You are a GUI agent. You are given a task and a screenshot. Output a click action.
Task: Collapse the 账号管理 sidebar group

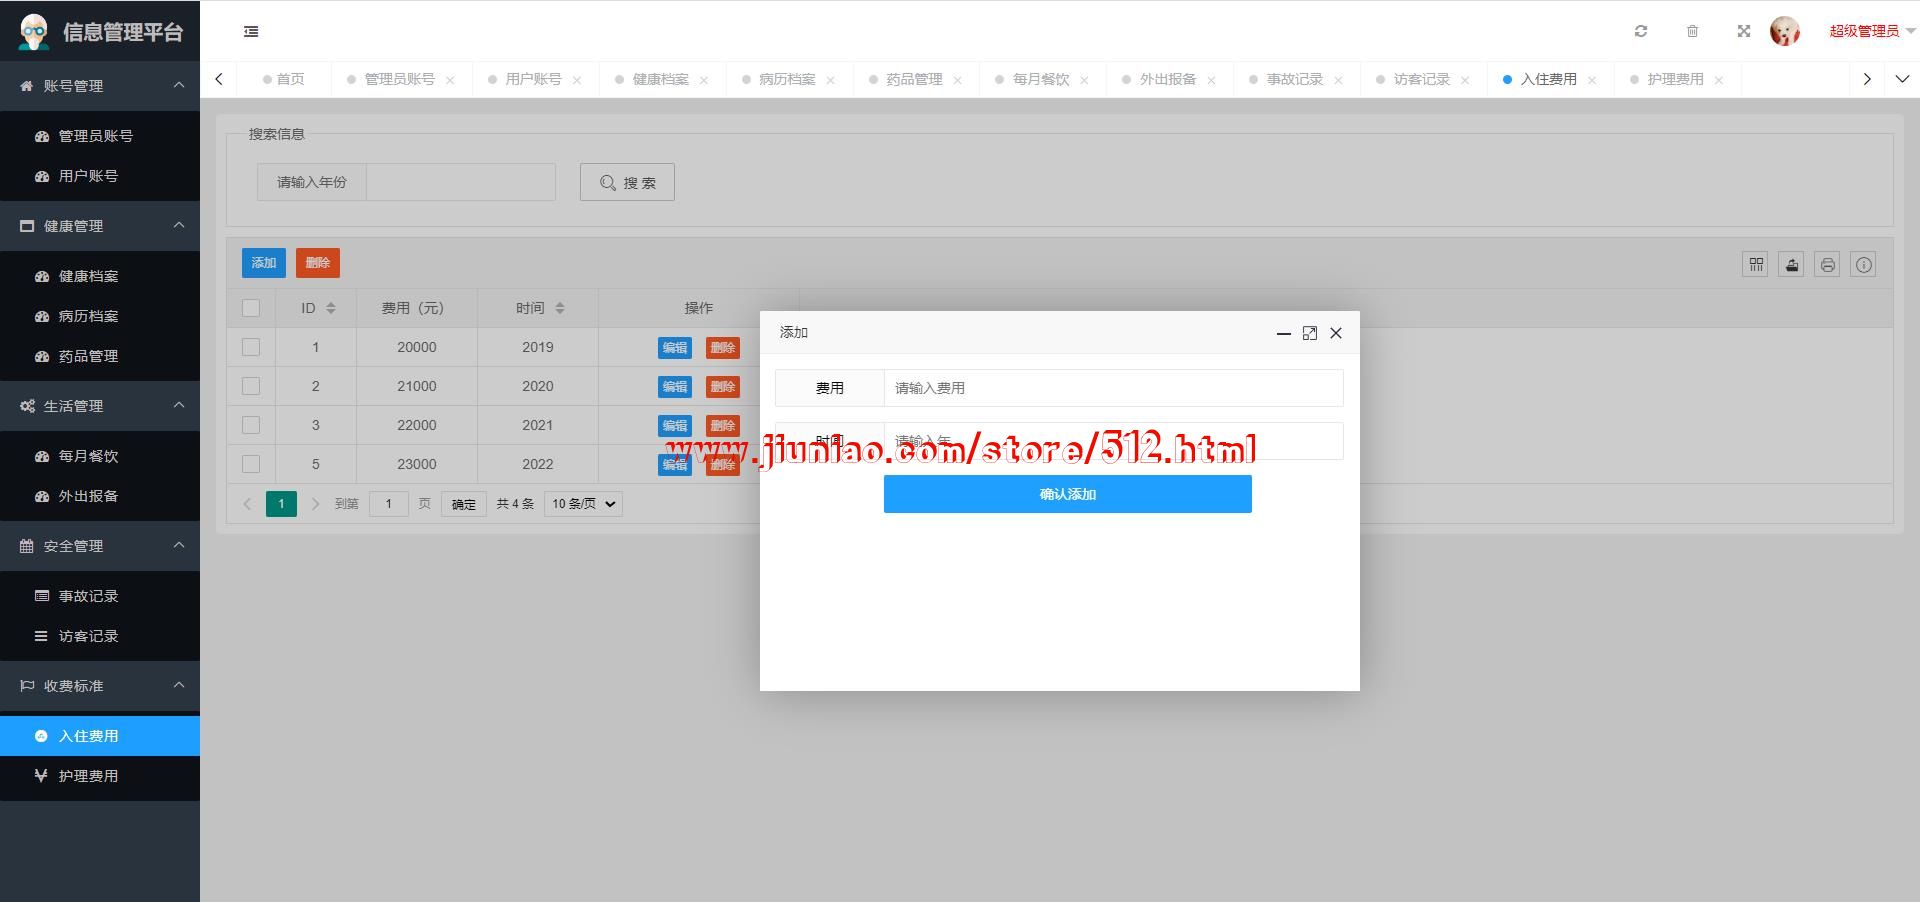(x=100, y=86)
